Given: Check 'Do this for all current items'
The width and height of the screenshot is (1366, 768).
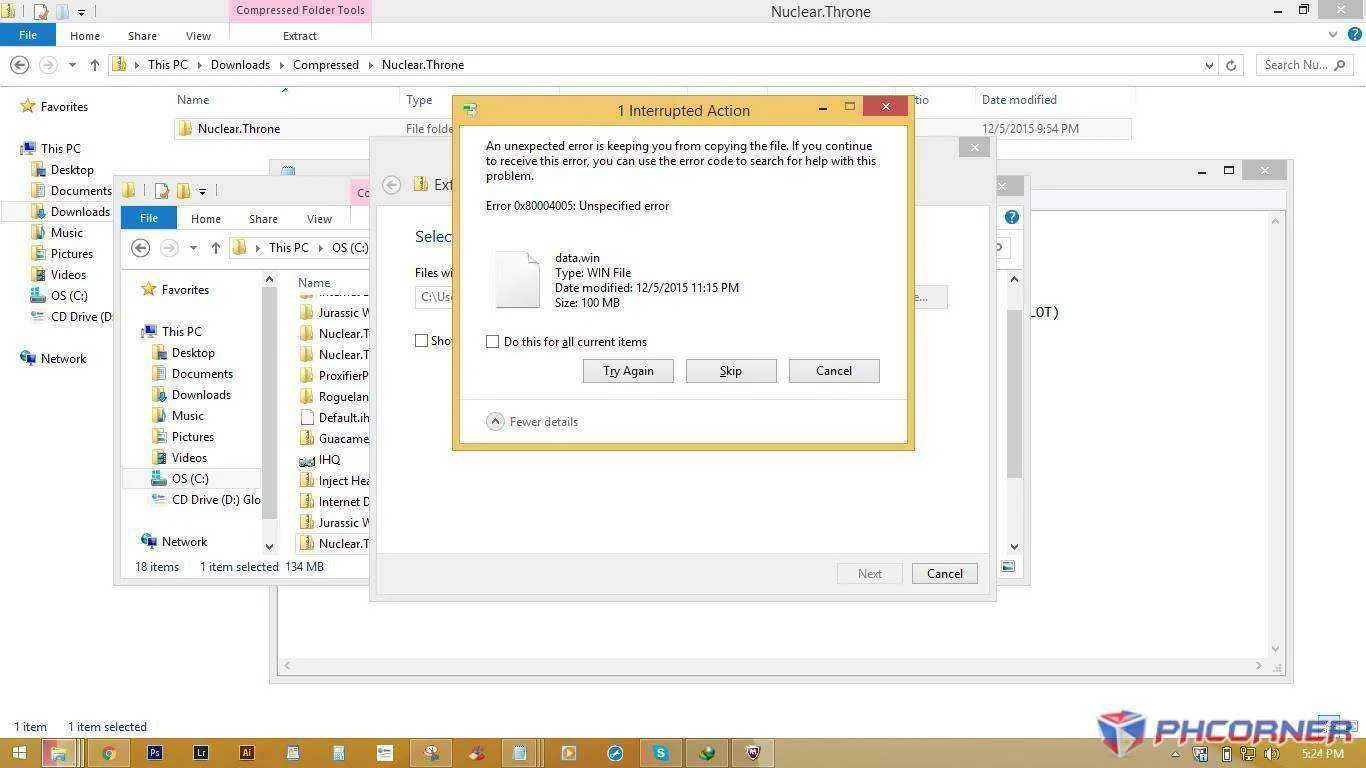Looking at the screenshot, I should click(x=492, y=342).
